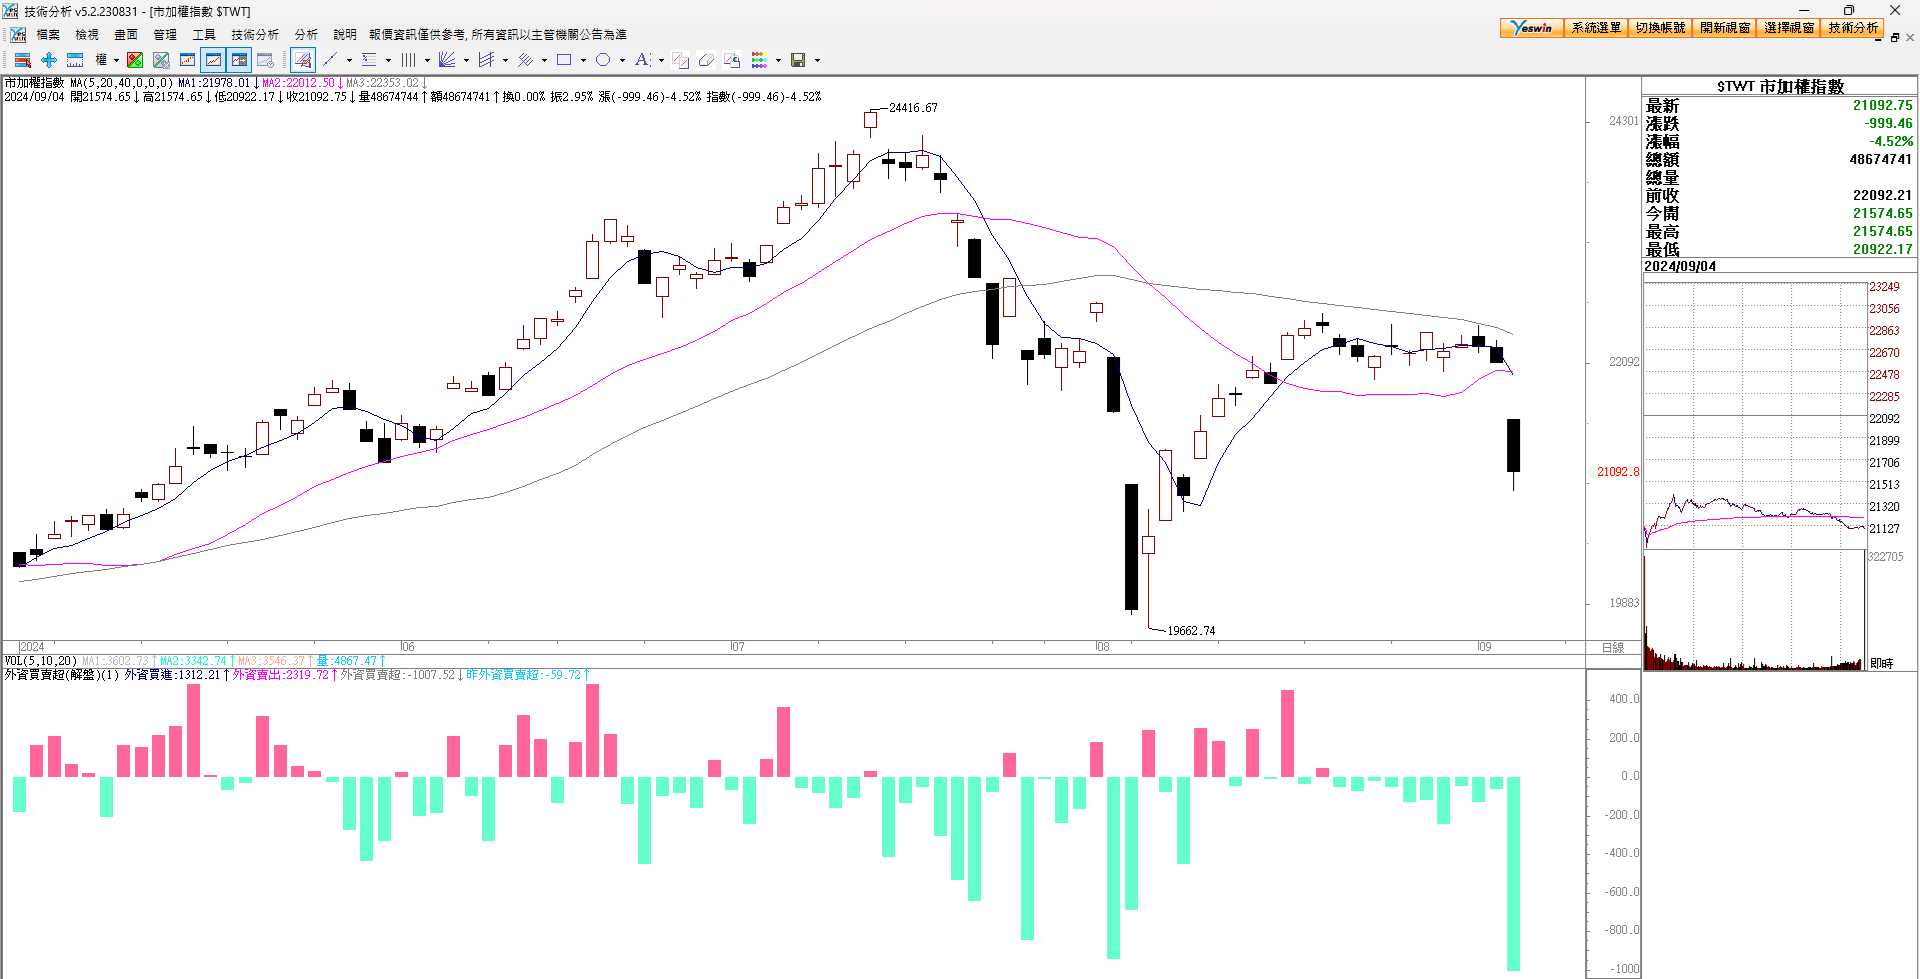Select the parallel lines drawing tool

[x=526, y=60]
